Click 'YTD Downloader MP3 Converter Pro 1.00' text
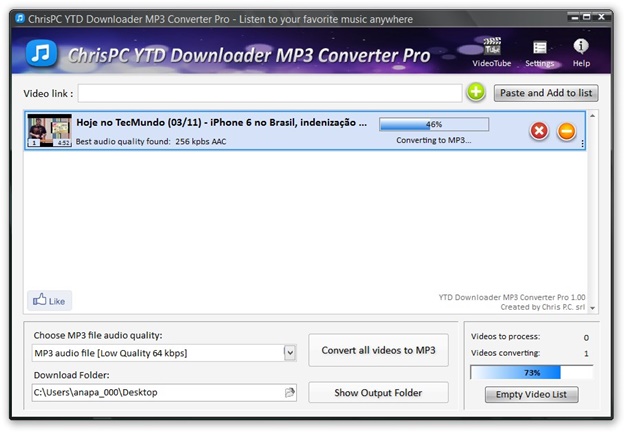 512,297
